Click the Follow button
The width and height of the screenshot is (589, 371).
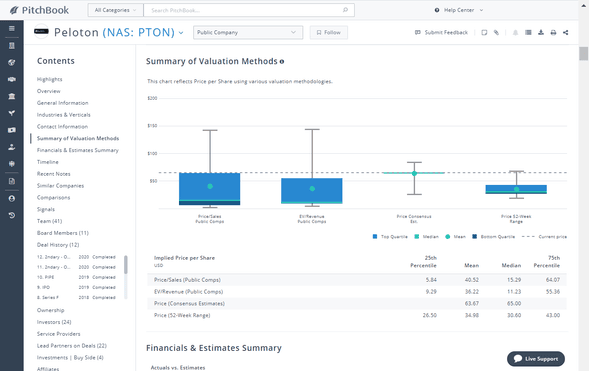pos(329,33)
